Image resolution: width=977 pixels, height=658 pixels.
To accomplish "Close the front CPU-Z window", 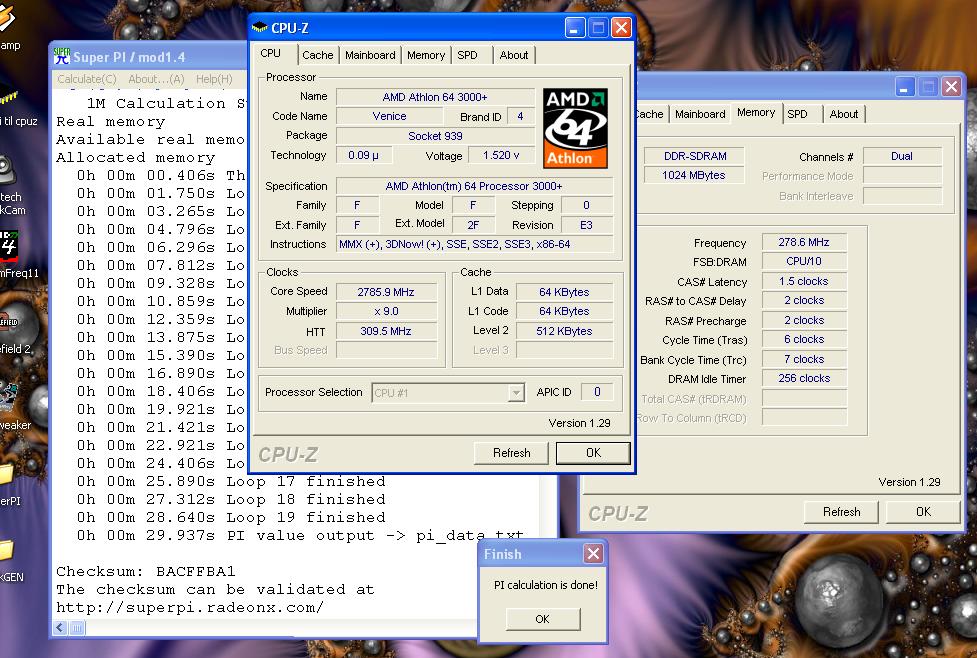I will [621, 28].
